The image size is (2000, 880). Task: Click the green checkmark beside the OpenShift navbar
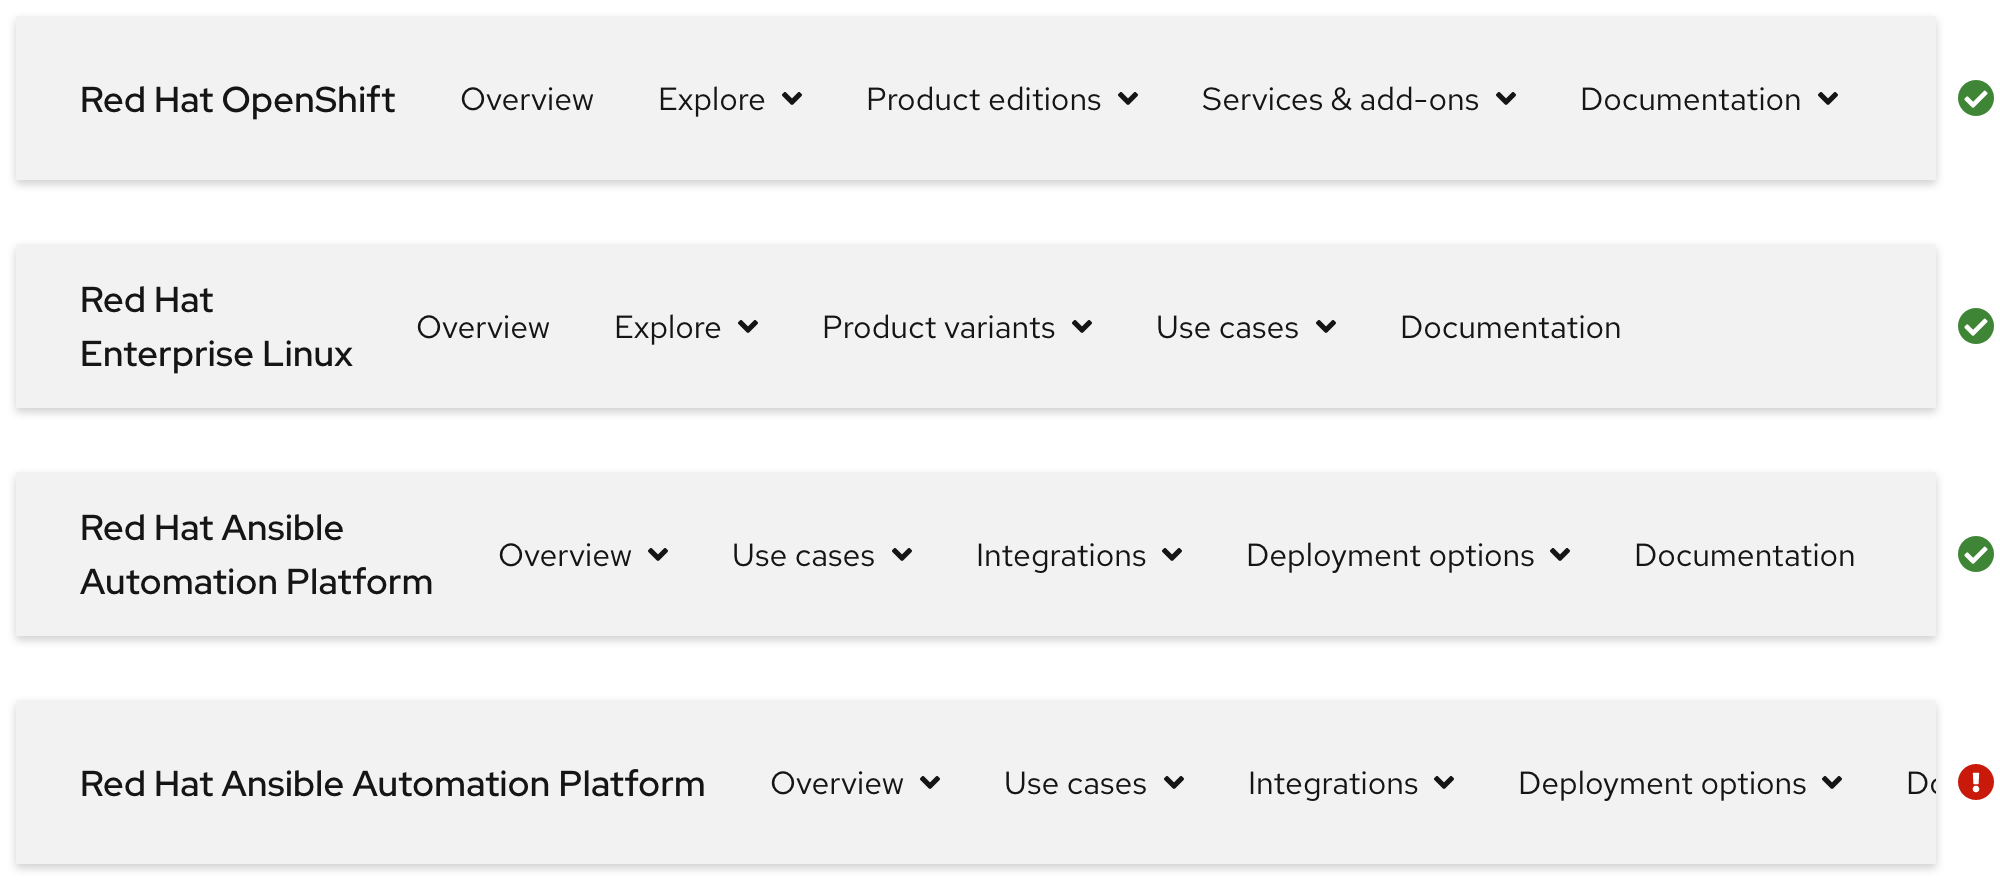1974,99
